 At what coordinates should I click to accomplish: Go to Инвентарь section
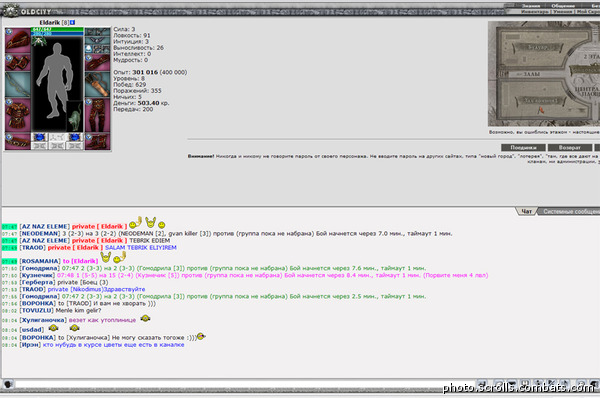[x=534, y=12]
